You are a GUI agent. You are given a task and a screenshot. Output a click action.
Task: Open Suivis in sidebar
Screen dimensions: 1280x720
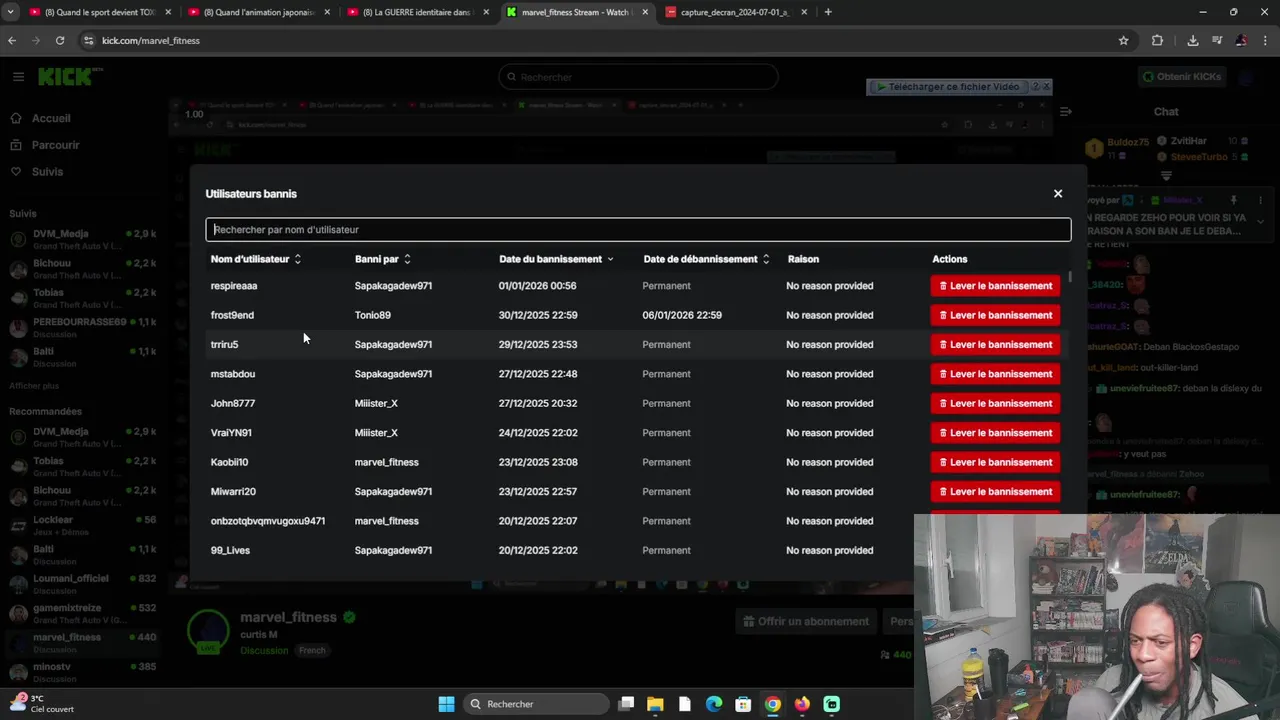[47, 172]
